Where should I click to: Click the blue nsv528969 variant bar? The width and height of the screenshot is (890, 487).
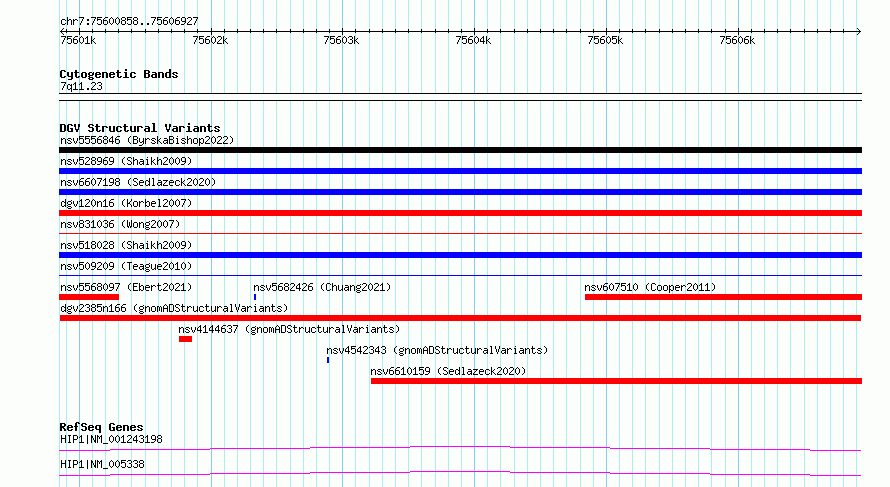click(x=460, y=171)
